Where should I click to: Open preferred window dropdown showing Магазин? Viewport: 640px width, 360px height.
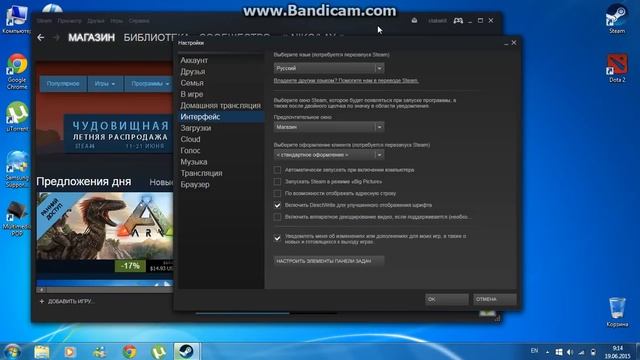tap(329, 127)
